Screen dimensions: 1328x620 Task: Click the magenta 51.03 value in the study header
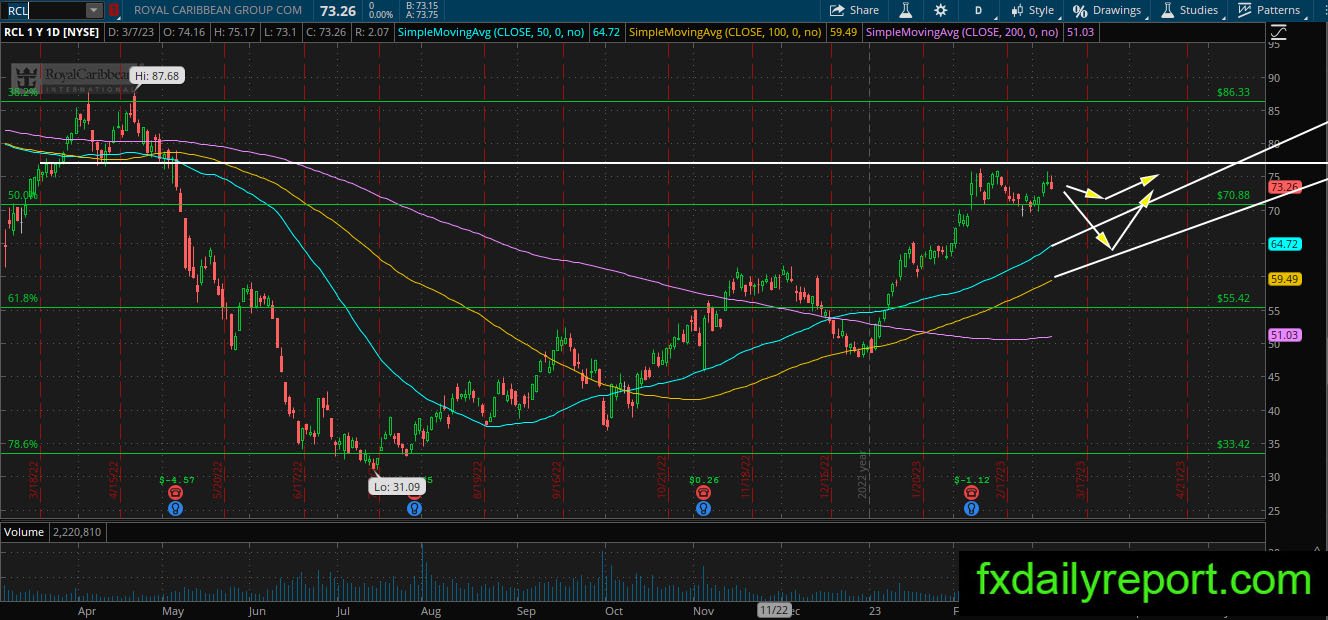[1081, 32]
